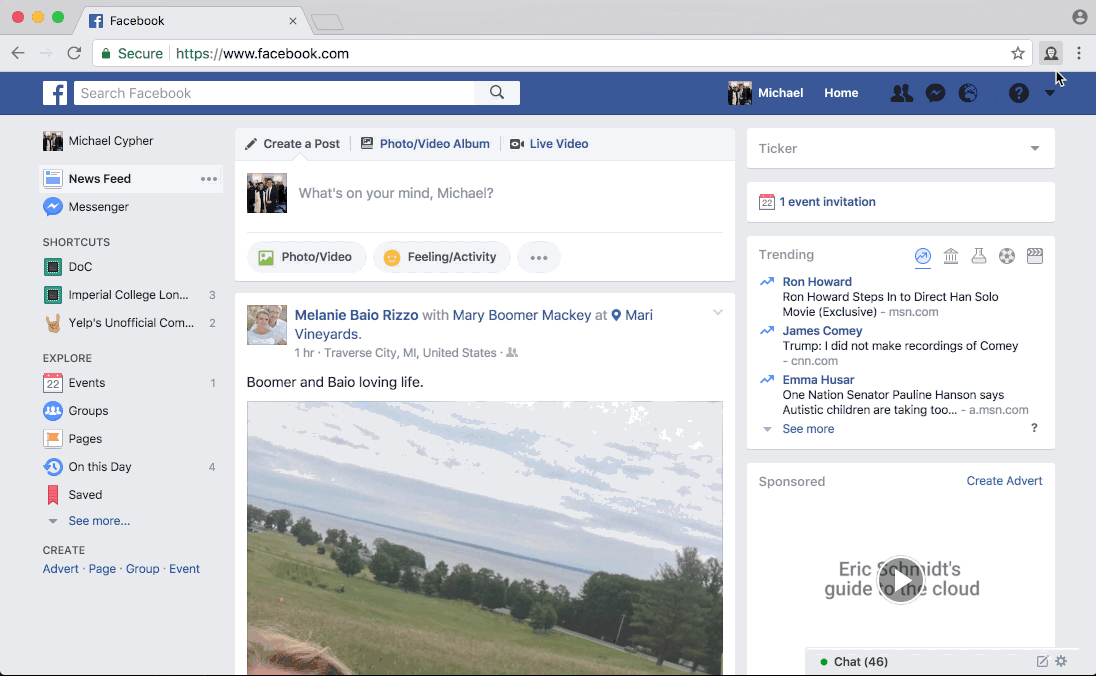Reload the page with refresh icon
1096x676 pixels.
(x=74, y=53)
